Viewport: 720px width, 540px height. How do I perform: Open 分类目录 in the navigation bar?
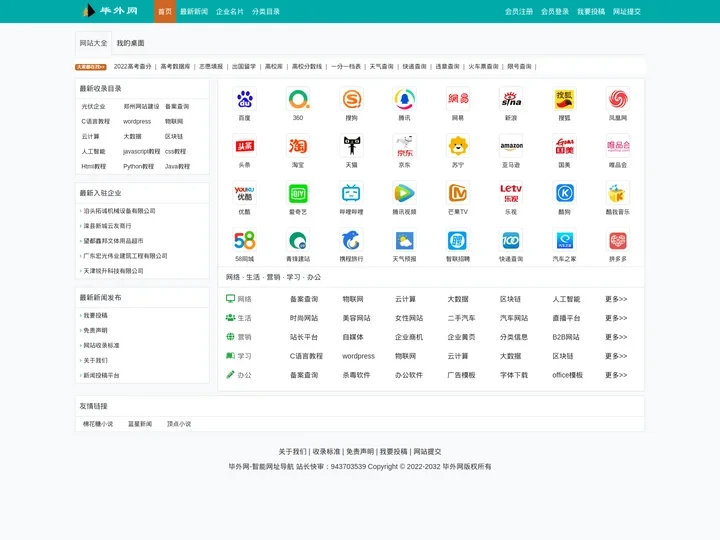[x=265, y=11]
